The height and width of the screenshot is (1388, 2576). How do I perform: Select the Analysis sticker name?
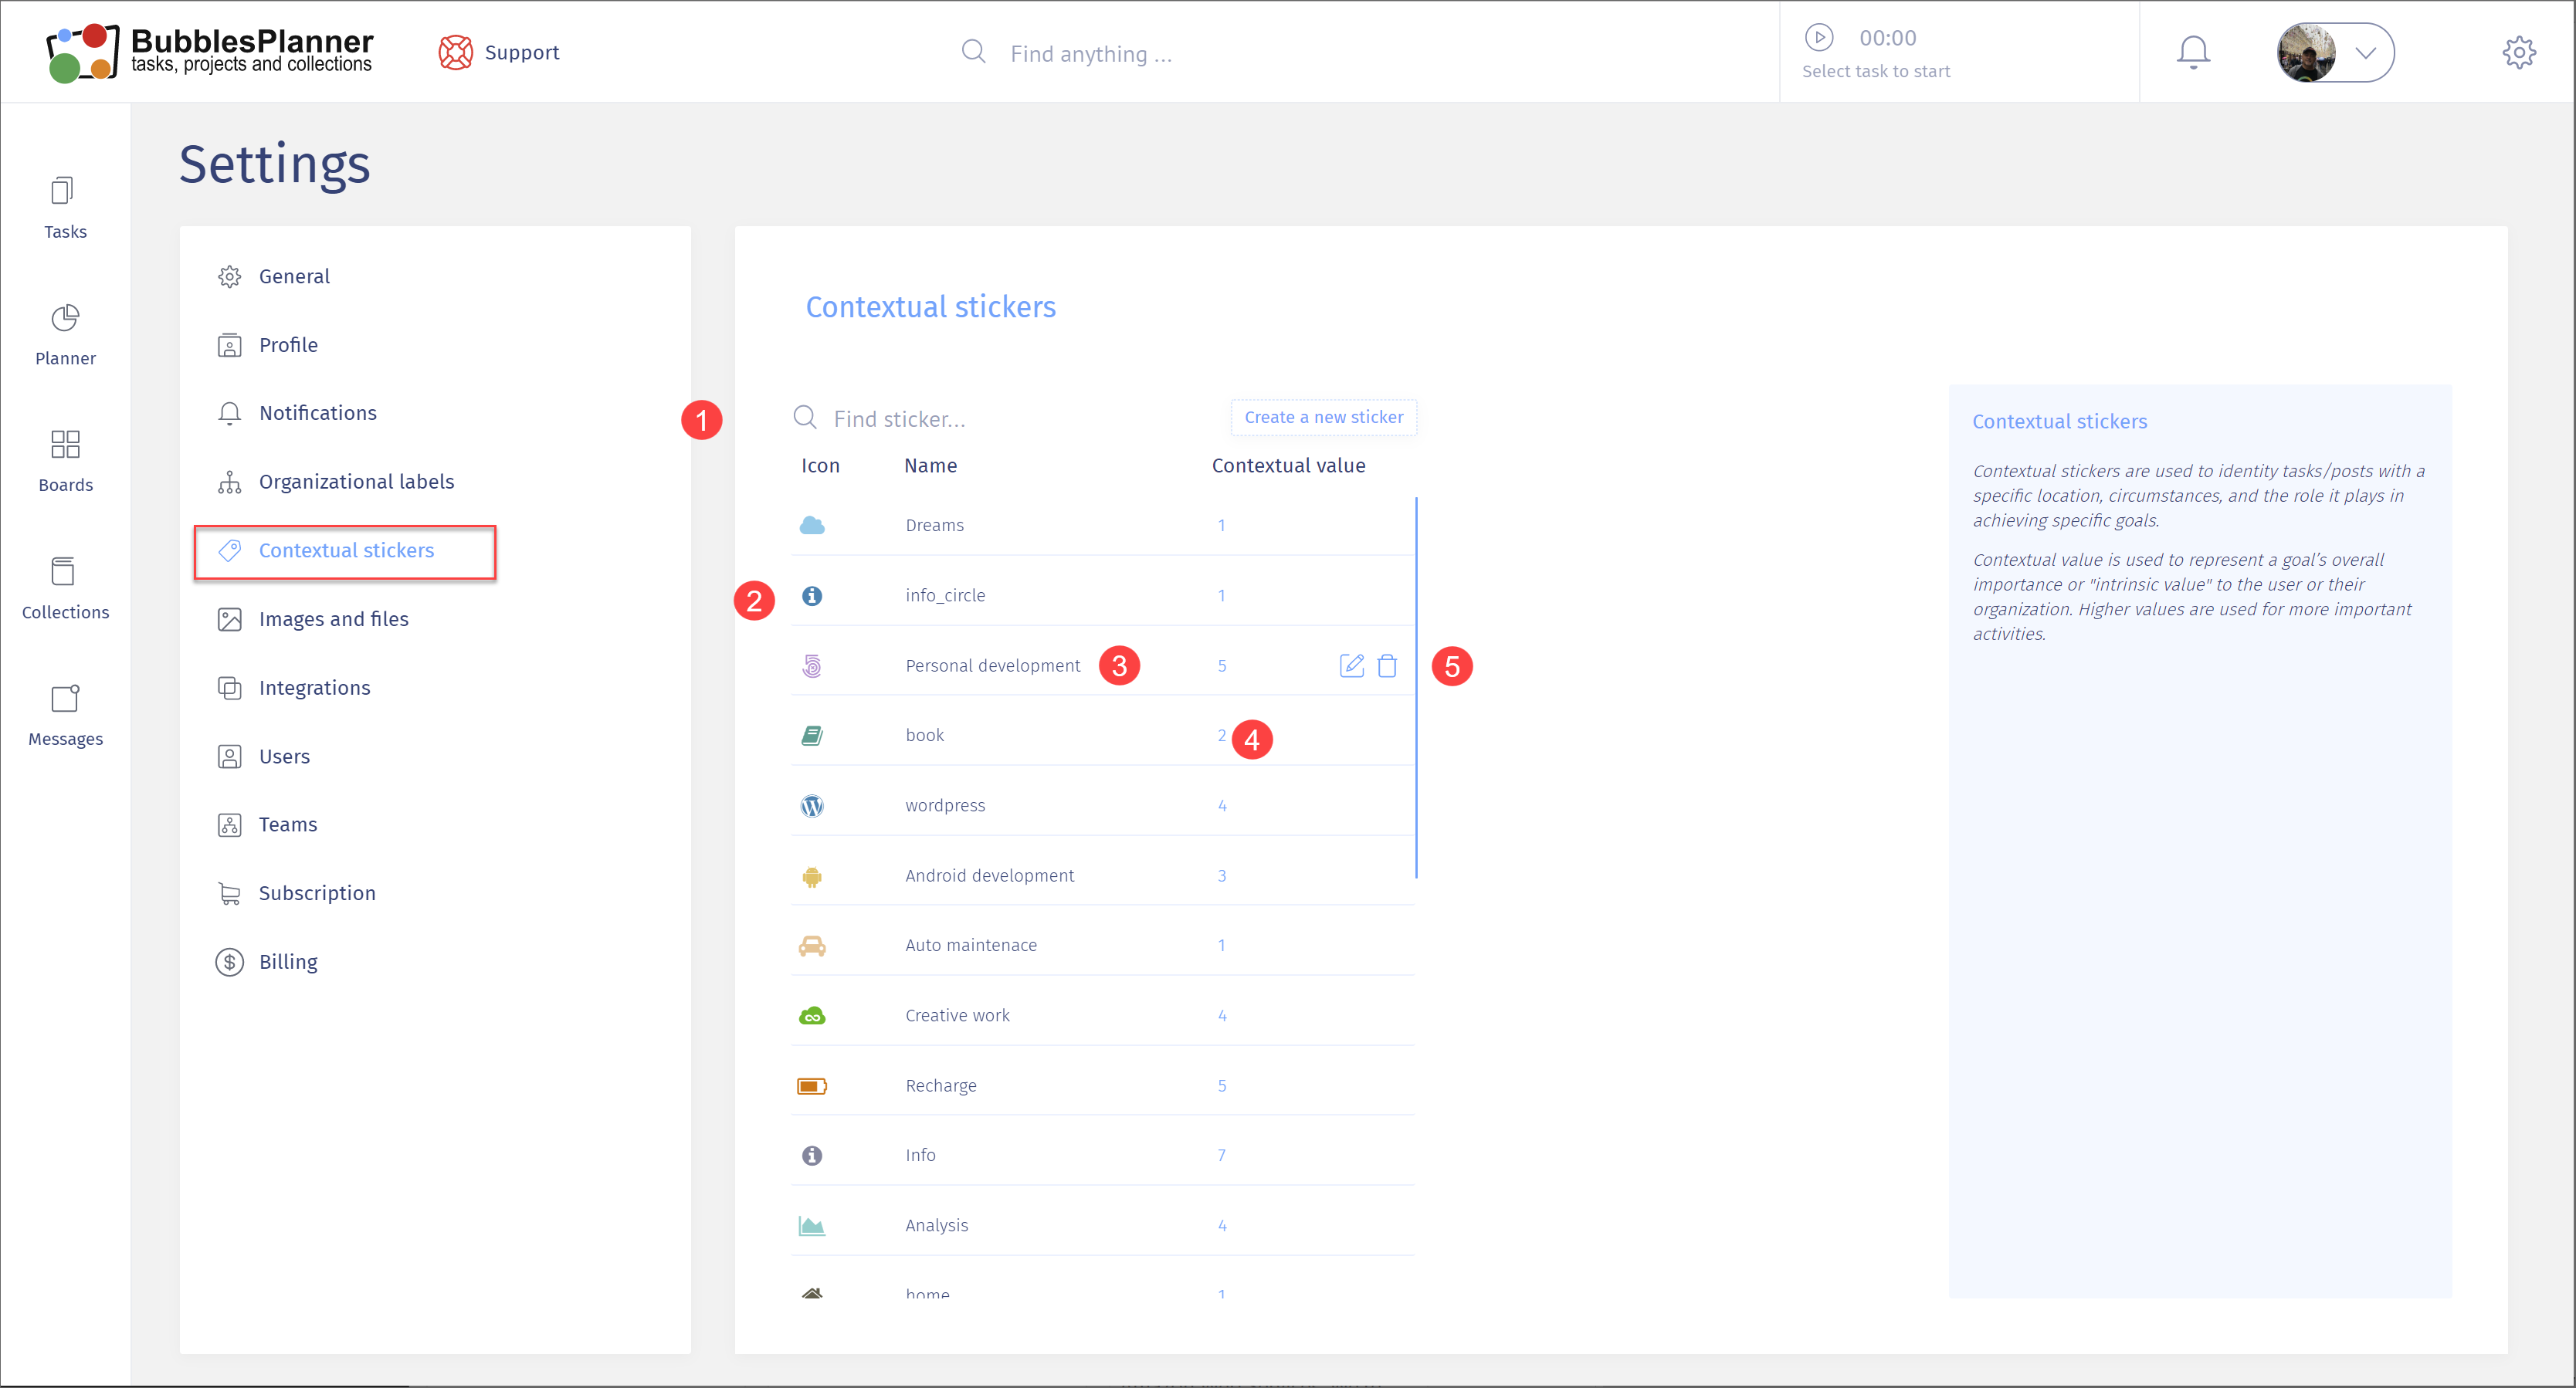(x=936, y=1225)
